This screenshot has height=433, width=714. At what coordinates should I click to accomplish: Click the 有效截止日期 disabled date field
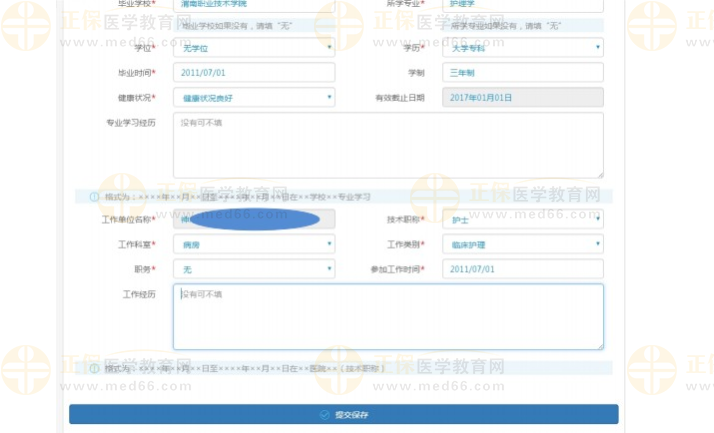522,98
